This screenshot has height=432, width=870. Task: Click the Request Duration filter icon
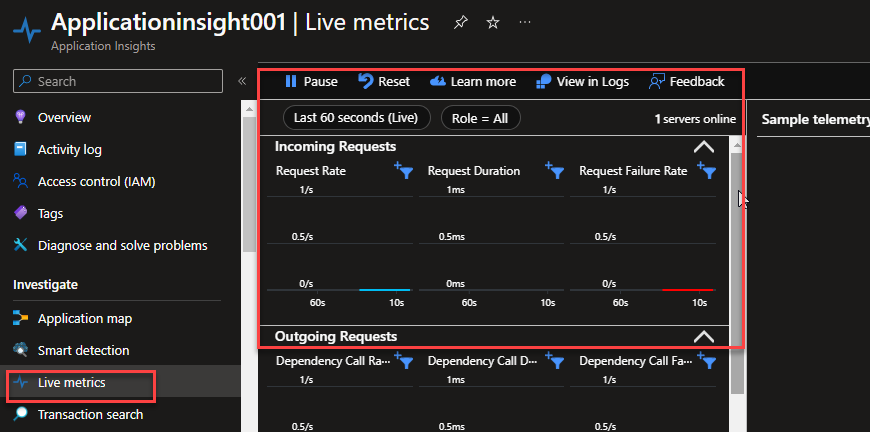(555, 171)
